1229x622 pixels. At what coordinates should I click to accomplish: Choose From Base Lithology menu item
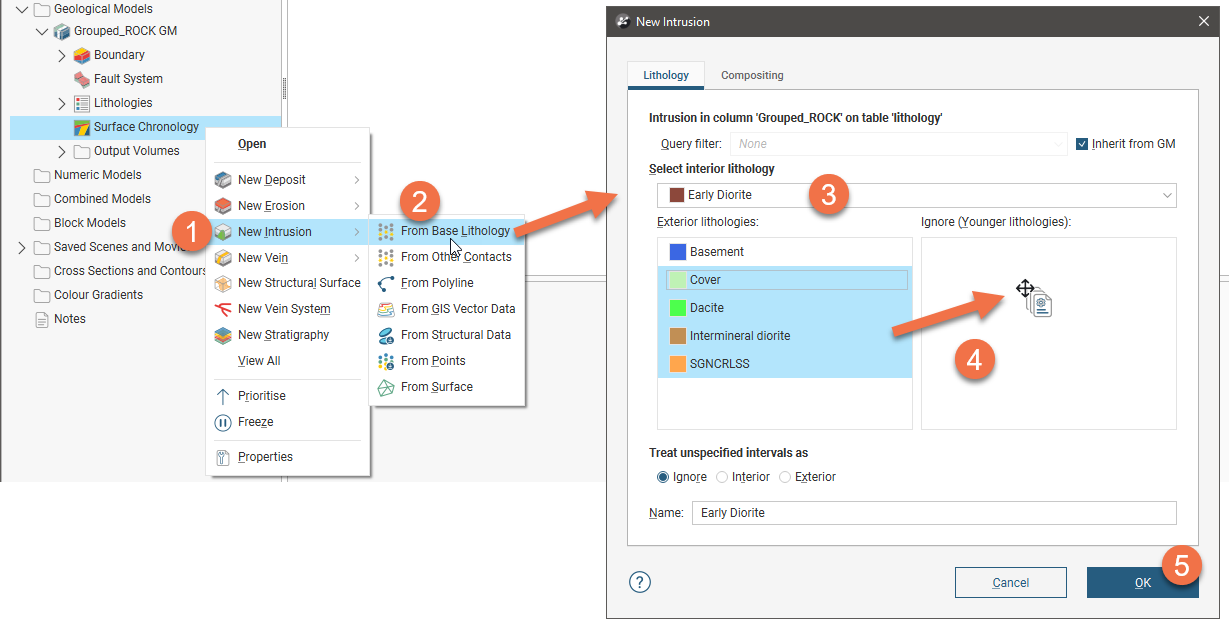[455, 231]
